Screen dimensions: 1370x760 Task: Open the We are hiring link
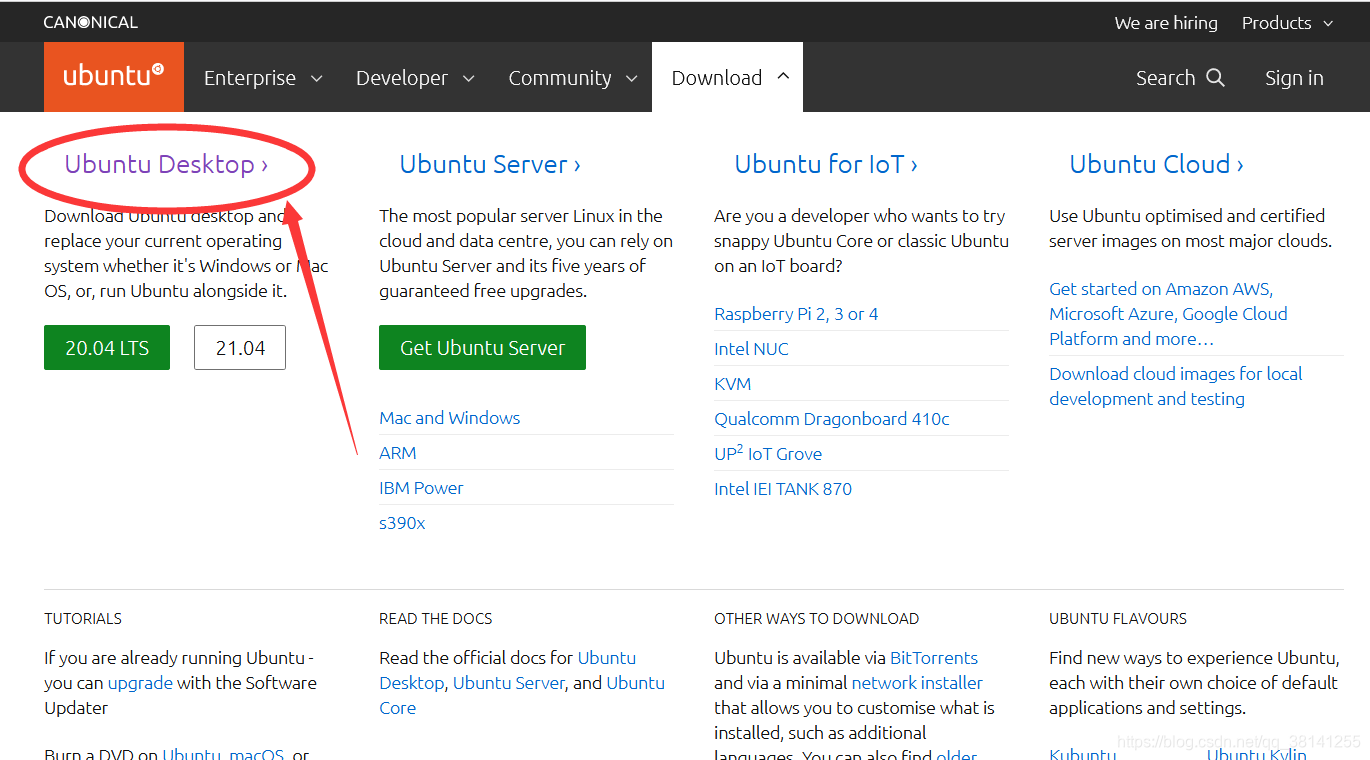1166,23
